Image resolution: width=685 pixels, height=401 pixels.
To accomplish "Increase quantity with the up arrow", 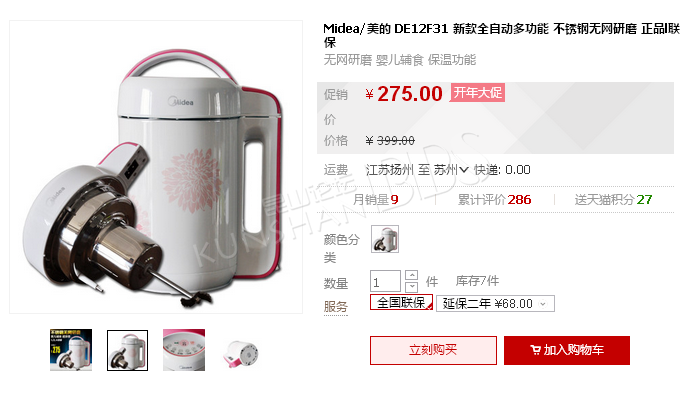I will point(412,275).
